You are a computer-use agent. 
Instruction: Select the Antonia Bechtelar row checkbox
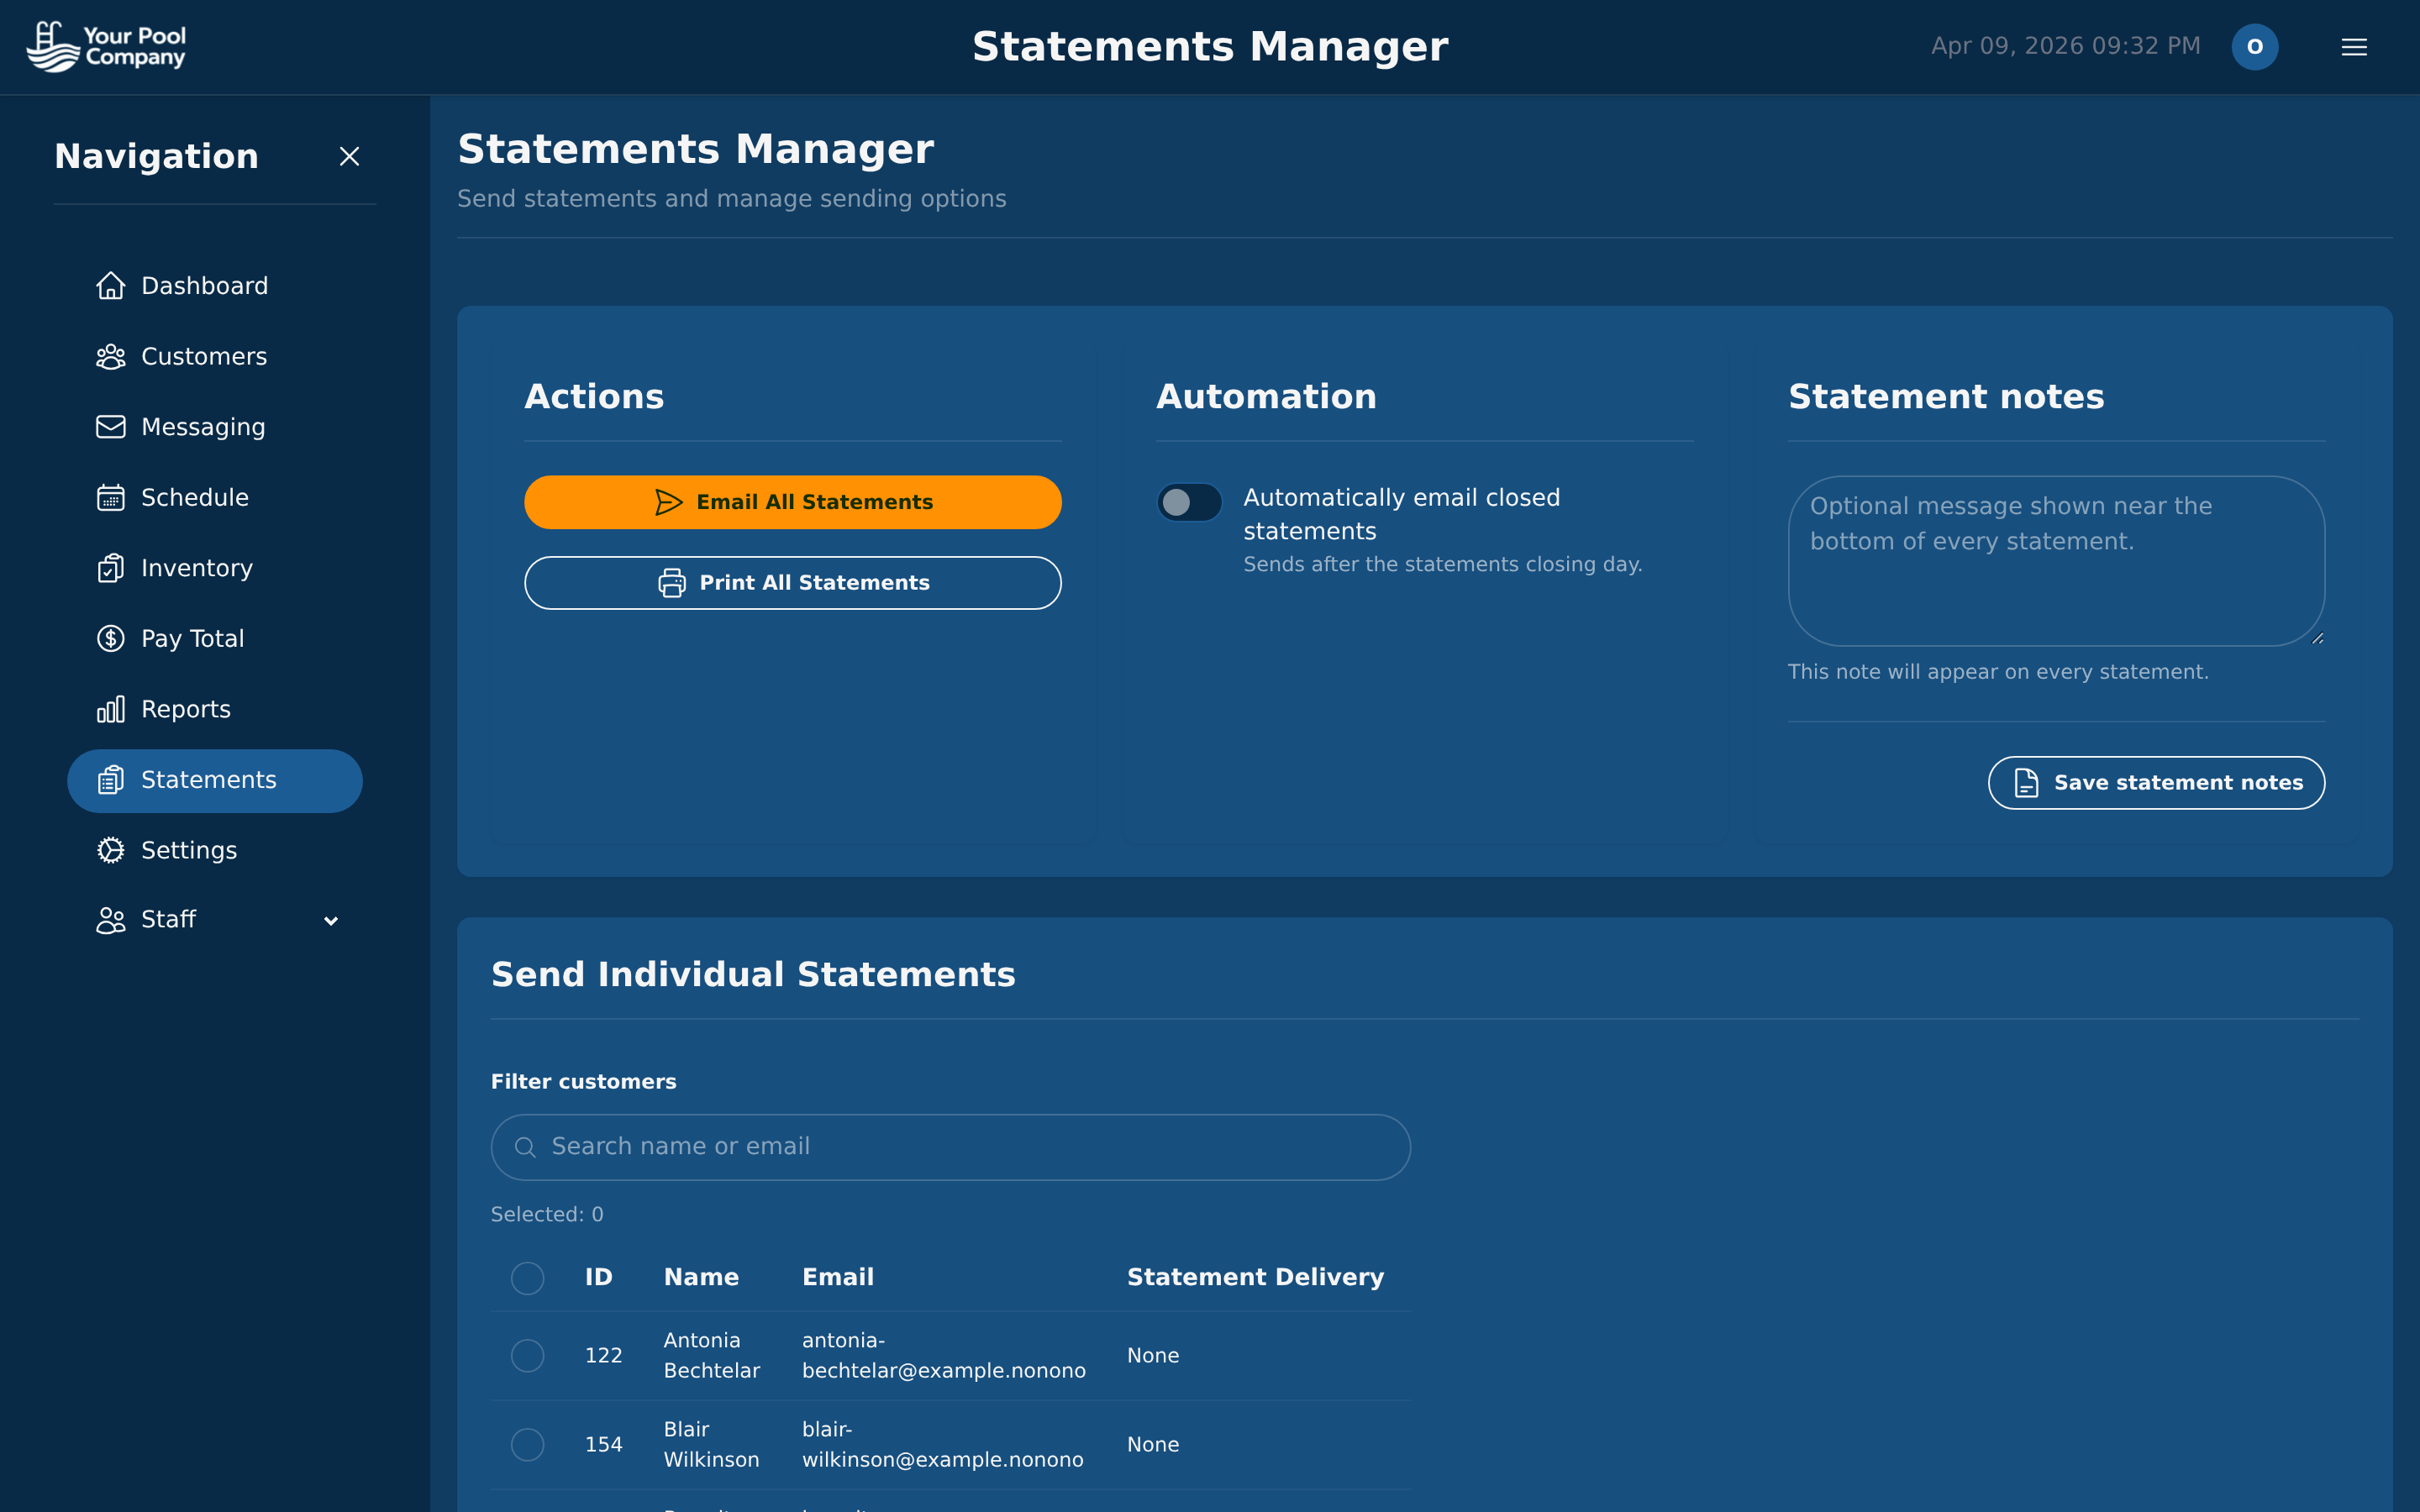[528, 1356]
